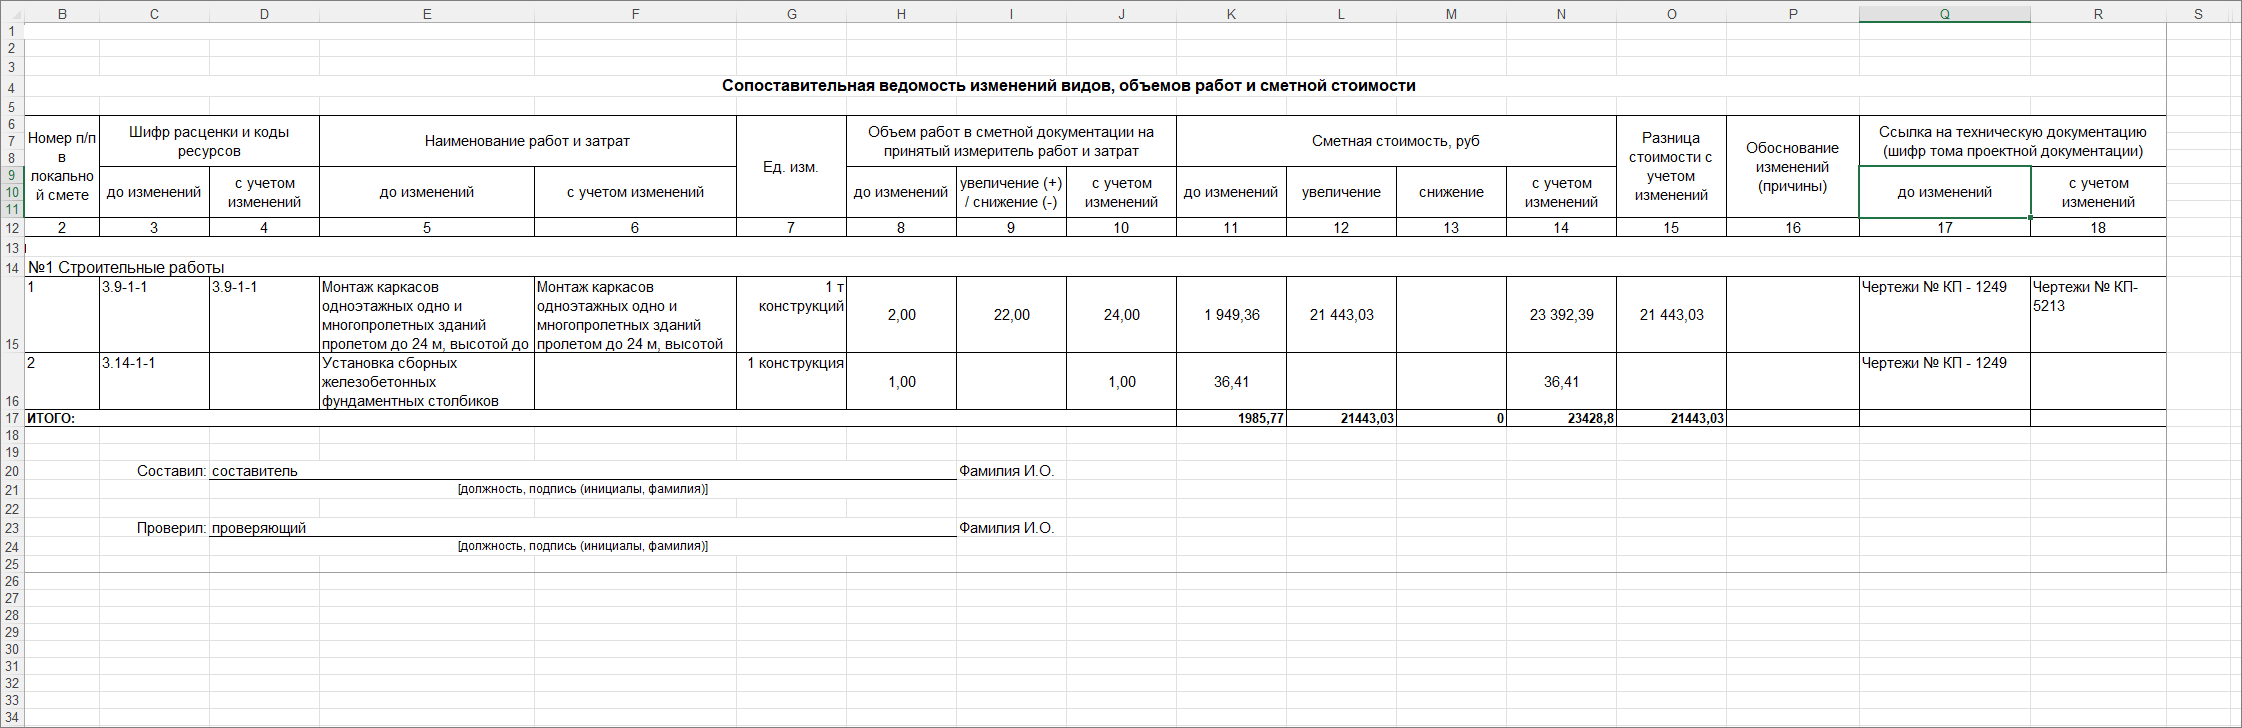
Task: Click 'Фамилия И.О.' on the Проверил row
Action: click(x=1006, y=528)
